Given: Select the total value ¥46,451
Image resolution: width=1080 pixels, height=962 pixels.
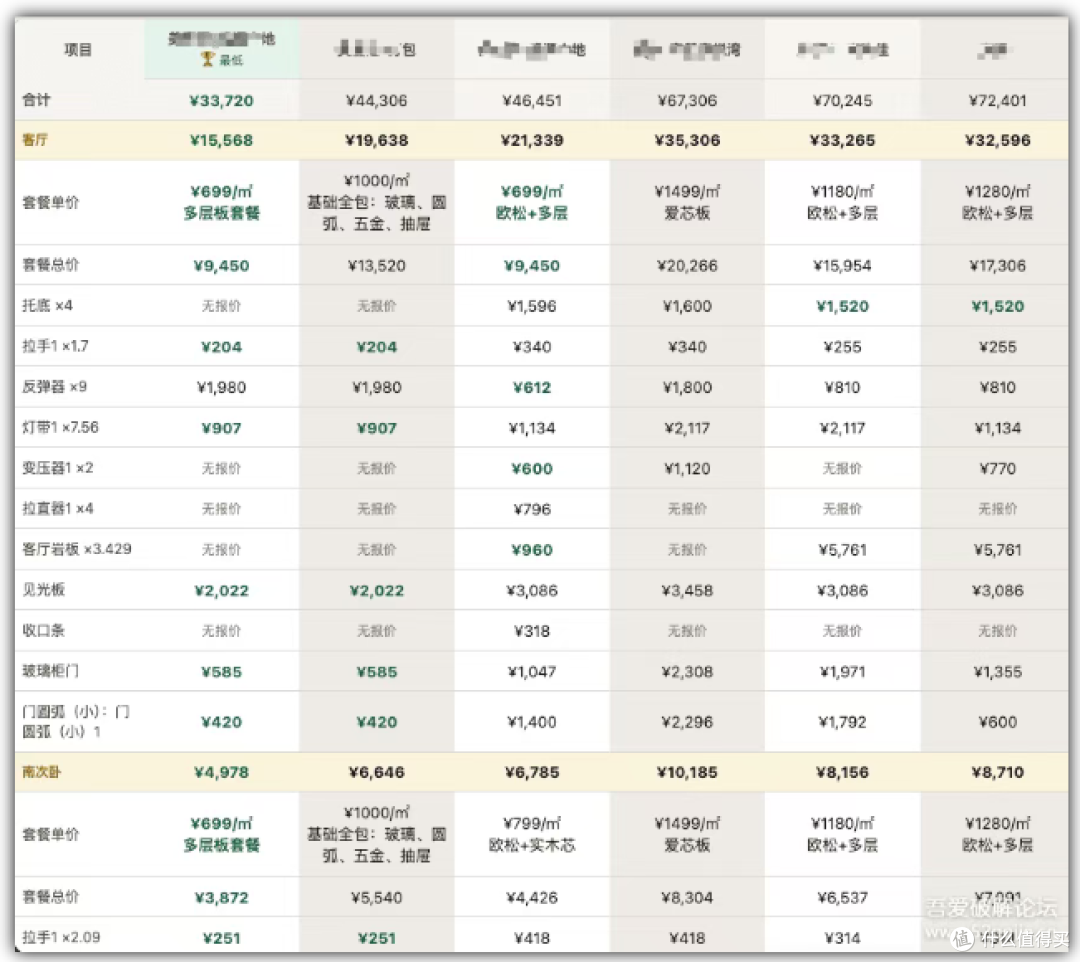Looking at the screenshot, I should point(532,101).
